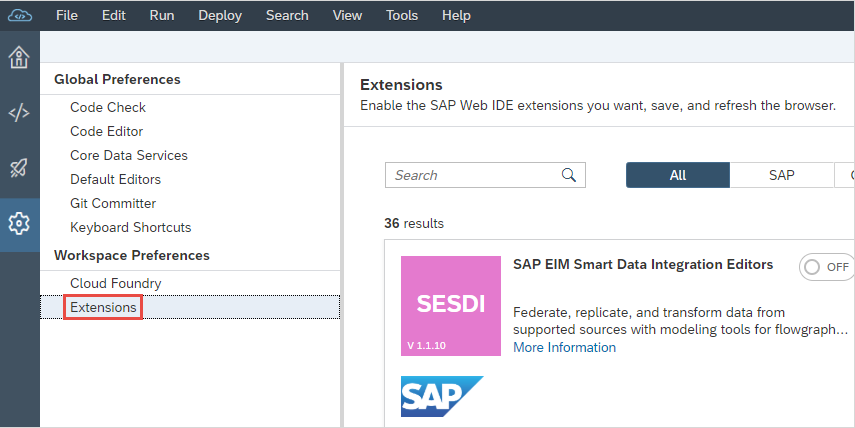Screen dimensions: 855x428
Task: Switch to the All filter tab
Action: 678,175
